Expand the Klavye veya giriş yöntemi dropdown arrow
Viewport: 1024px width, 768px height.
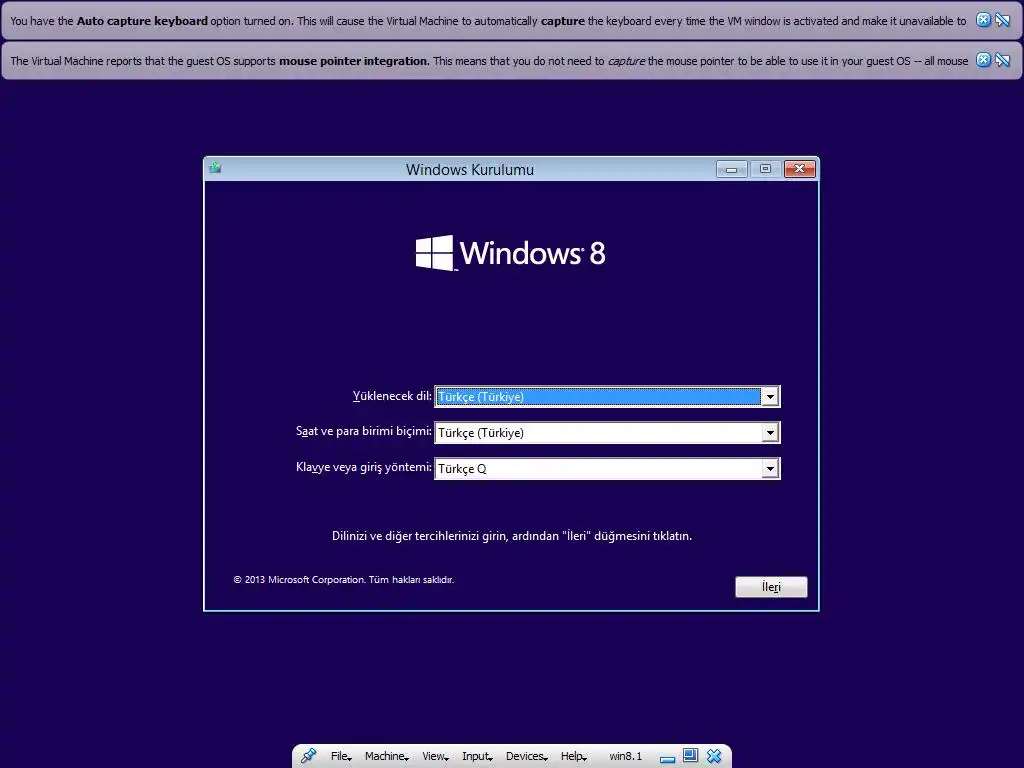[771, 468]
